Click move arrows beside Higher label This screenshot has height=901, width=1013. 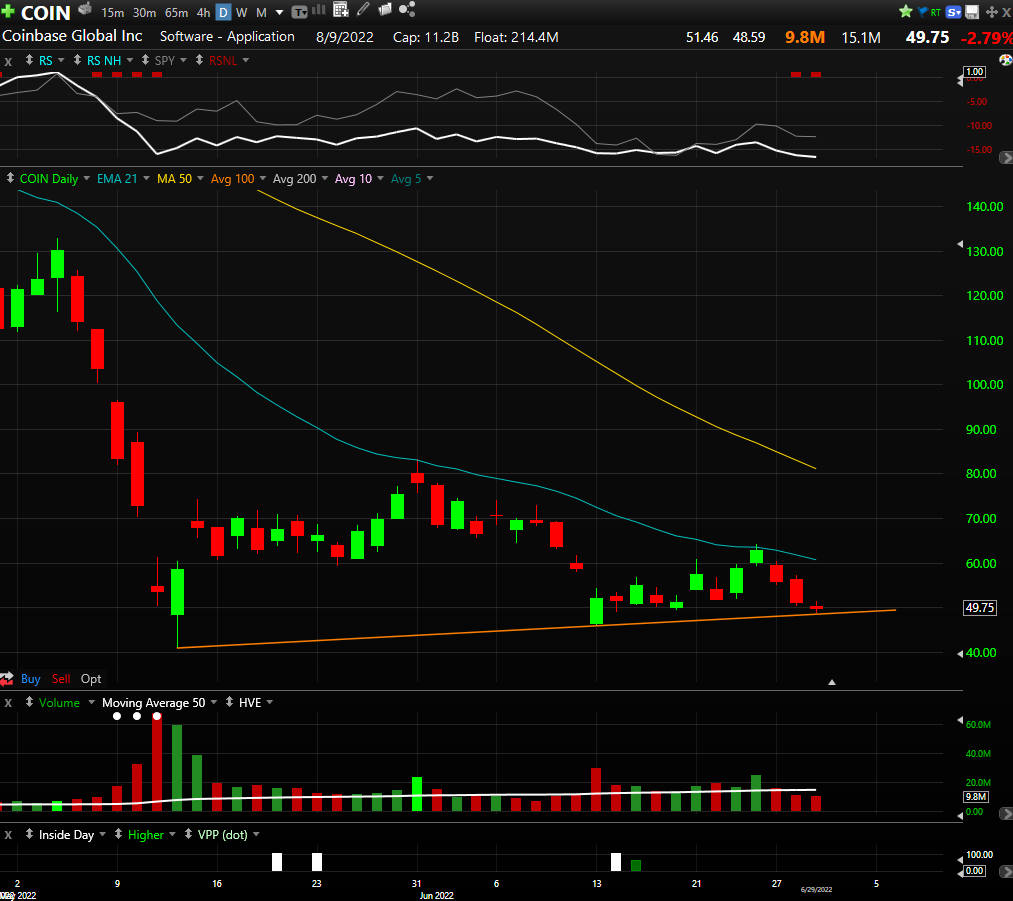[118, 834]
